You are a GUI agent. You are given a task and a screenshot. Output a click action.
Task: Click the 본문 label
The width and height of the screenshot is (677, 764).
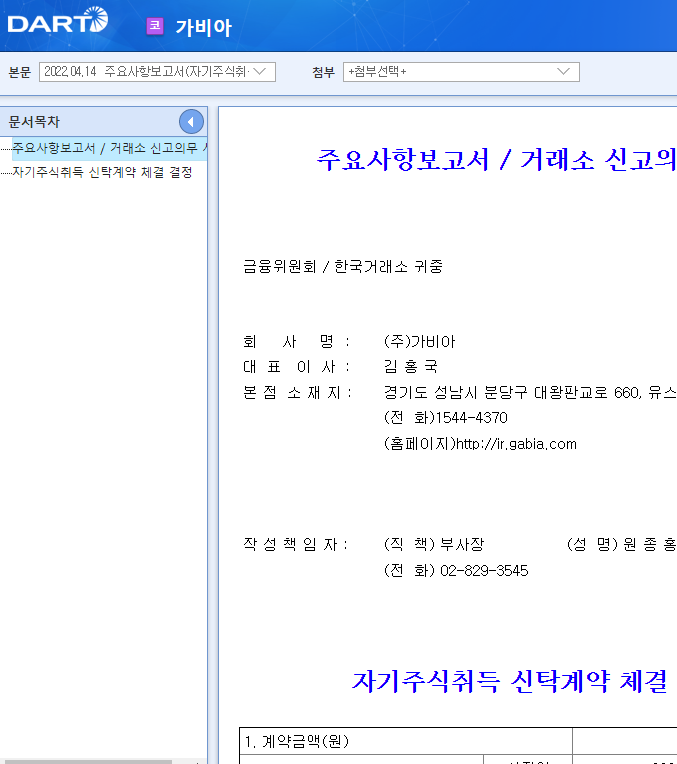pyautogui.click(x=19, y=72)
